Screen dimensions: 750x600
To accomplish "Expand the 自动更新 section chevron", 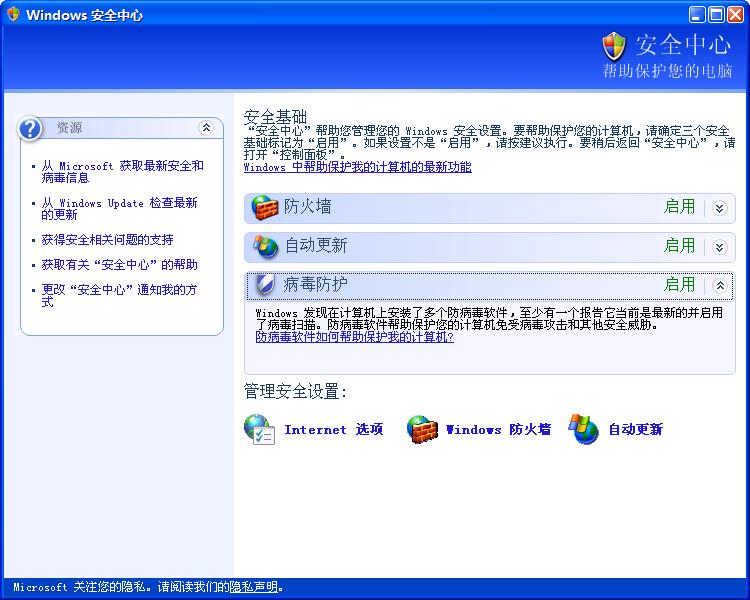I will [x=719, y=247].
